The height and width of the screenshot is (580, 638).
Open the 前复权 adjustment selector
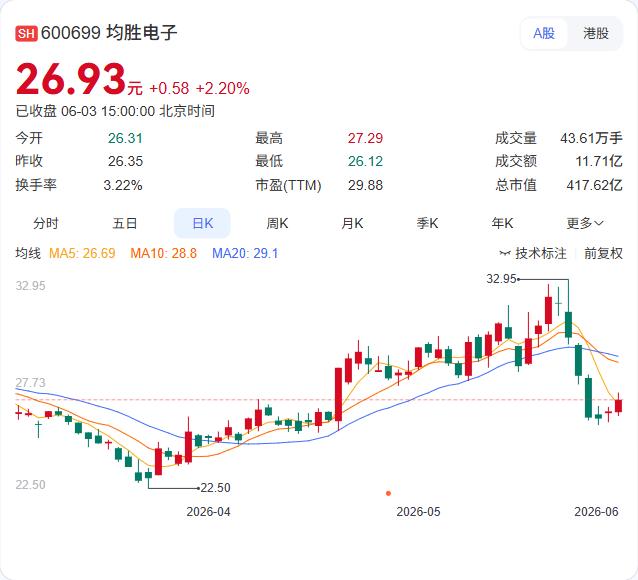tap(603, 254)
